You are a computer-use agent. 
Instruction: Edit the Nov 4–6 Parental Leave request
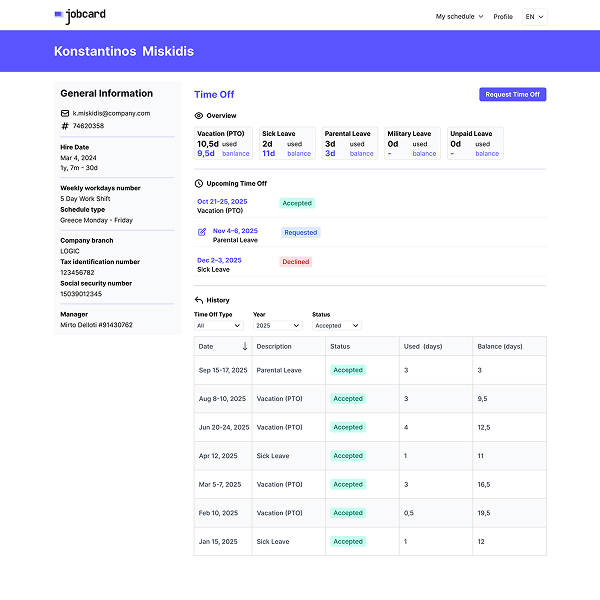(x=203, y=232)
